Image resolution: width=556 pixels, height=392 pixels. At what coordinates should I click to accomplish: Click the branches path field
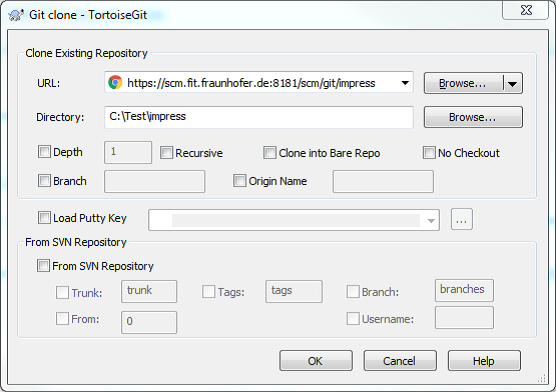pyautogui.click(x=464, y=291)
